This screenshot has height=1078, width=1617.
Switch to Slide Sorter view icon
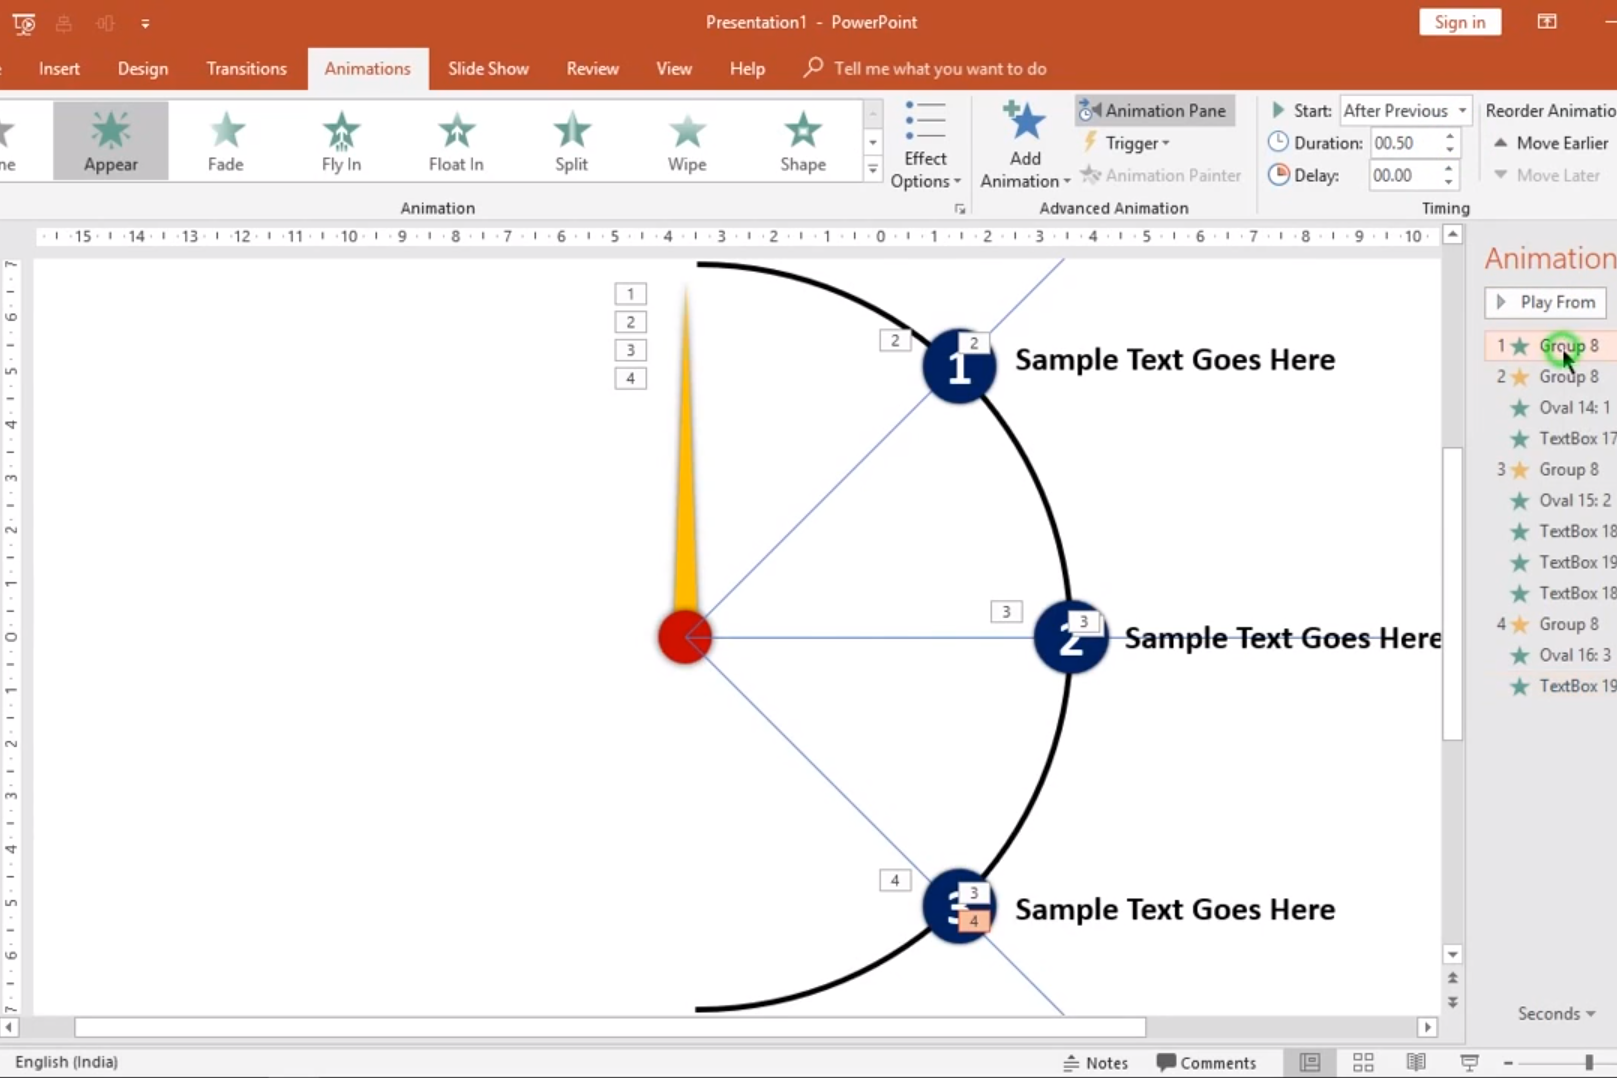pos(1363,1062)
